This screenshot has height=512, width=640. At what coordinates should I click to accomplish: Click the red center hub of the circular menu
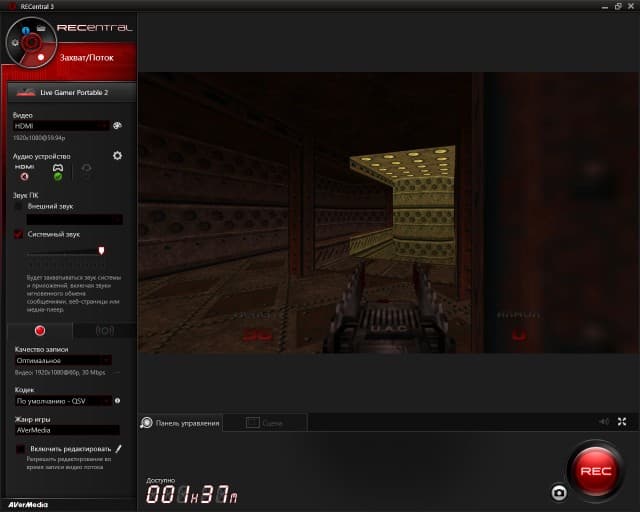point(31,42)
